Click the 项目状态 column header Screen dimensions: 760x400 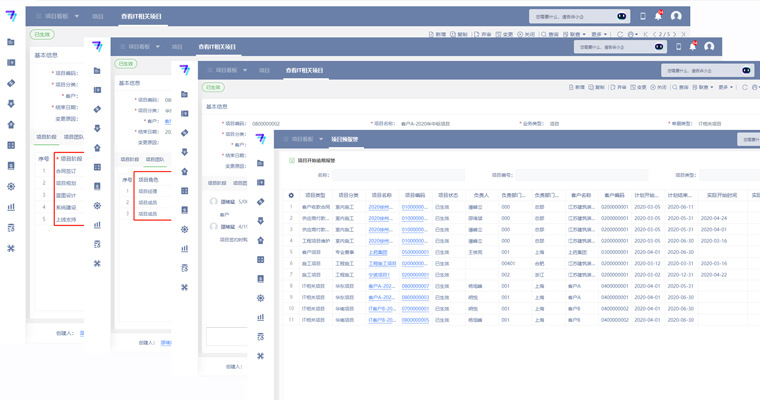447,195
